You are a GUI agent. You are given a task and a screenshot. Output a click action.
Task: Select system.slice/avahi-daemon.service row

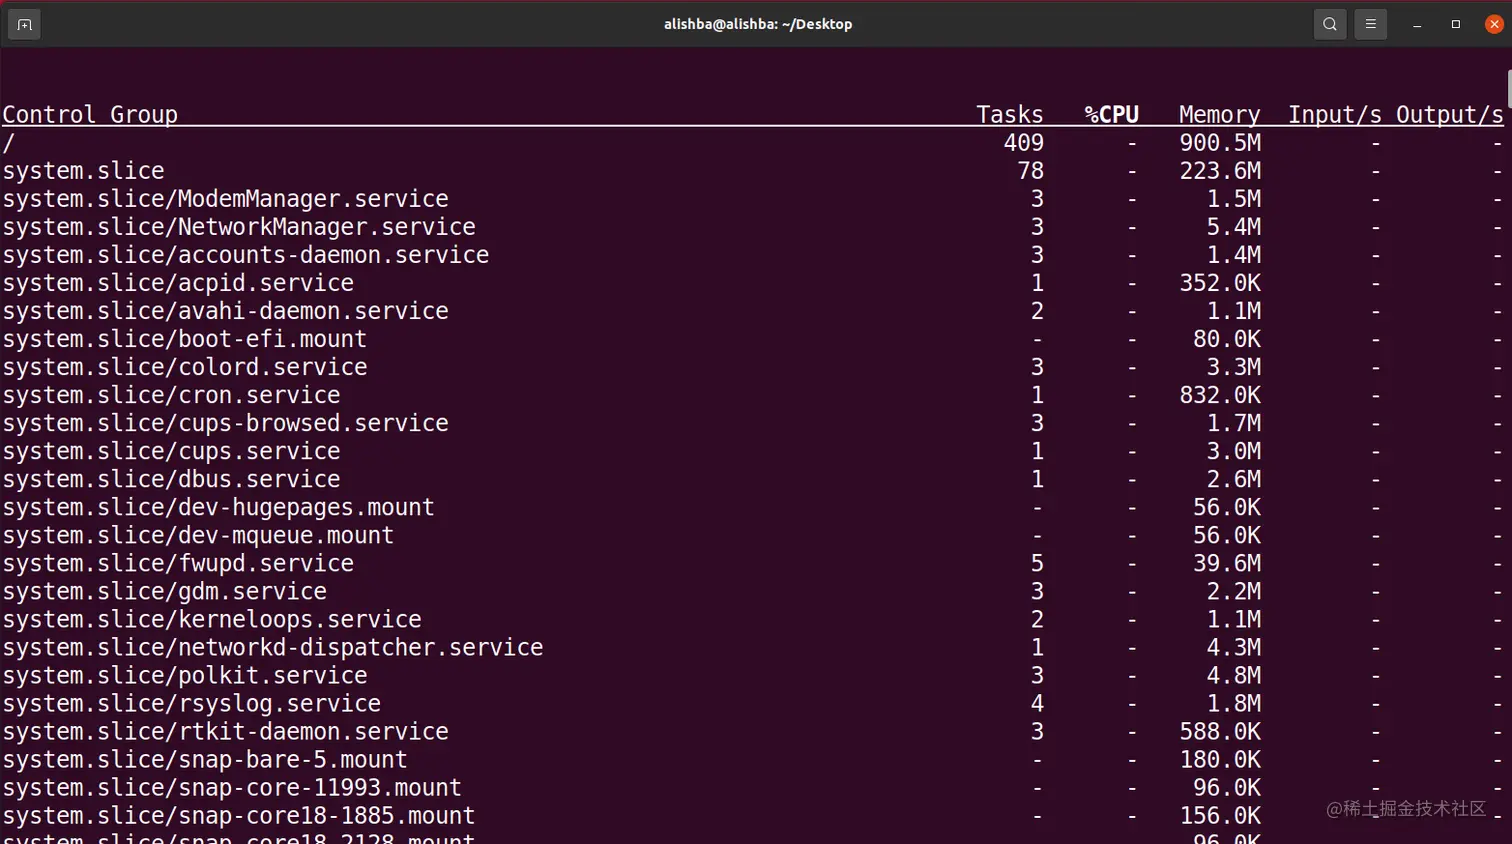tap(752, 311)
